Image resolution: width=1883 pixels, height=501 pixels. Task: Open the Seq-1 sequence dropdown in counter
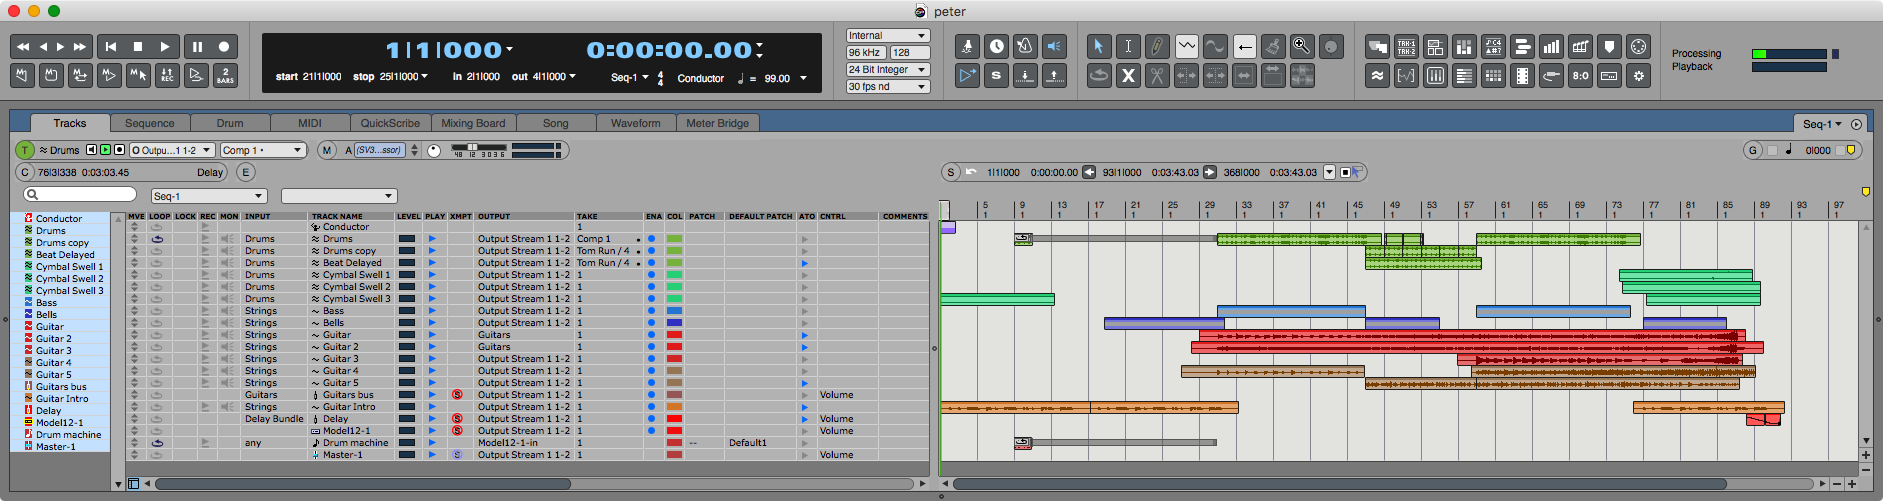pos(630,77)
